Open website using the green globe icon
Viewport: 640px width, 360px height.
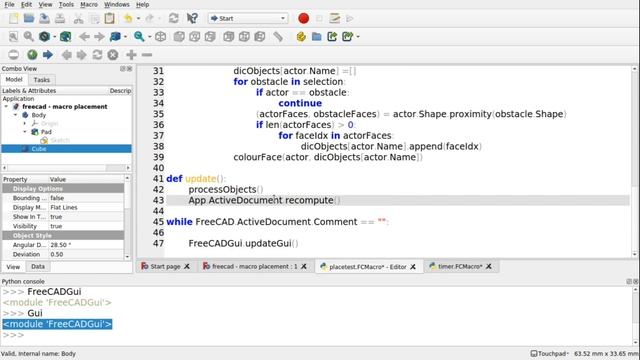pos(32,55)
